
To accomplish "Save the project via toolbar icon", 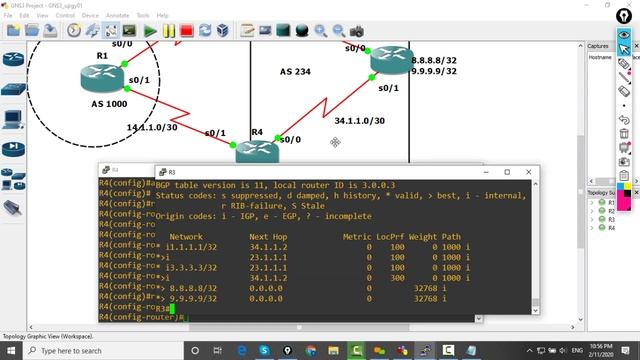I will [x=50, y=31].
